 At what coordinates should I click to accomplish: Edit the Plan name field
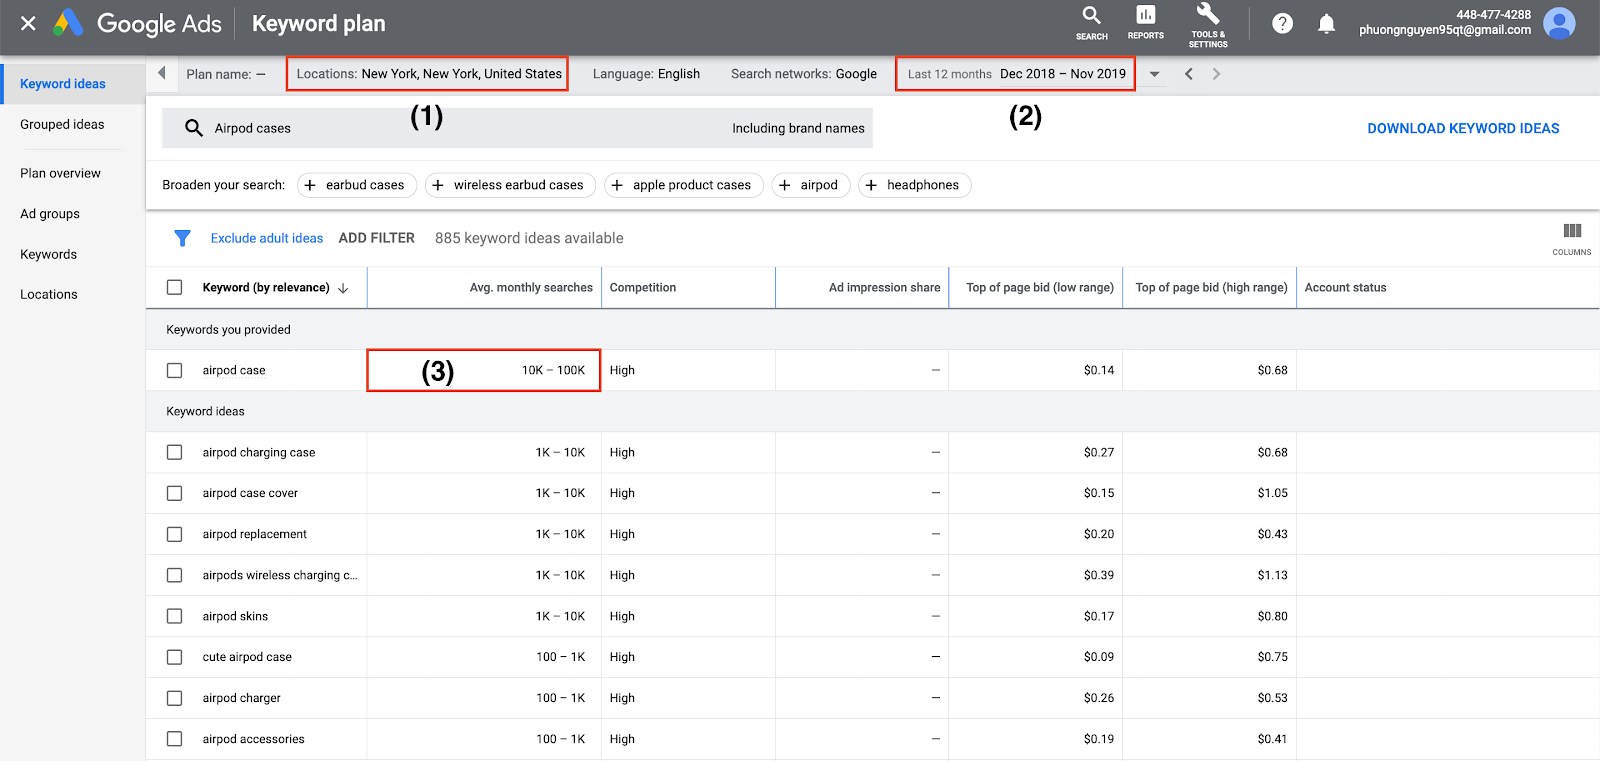[x=226, y=74]
